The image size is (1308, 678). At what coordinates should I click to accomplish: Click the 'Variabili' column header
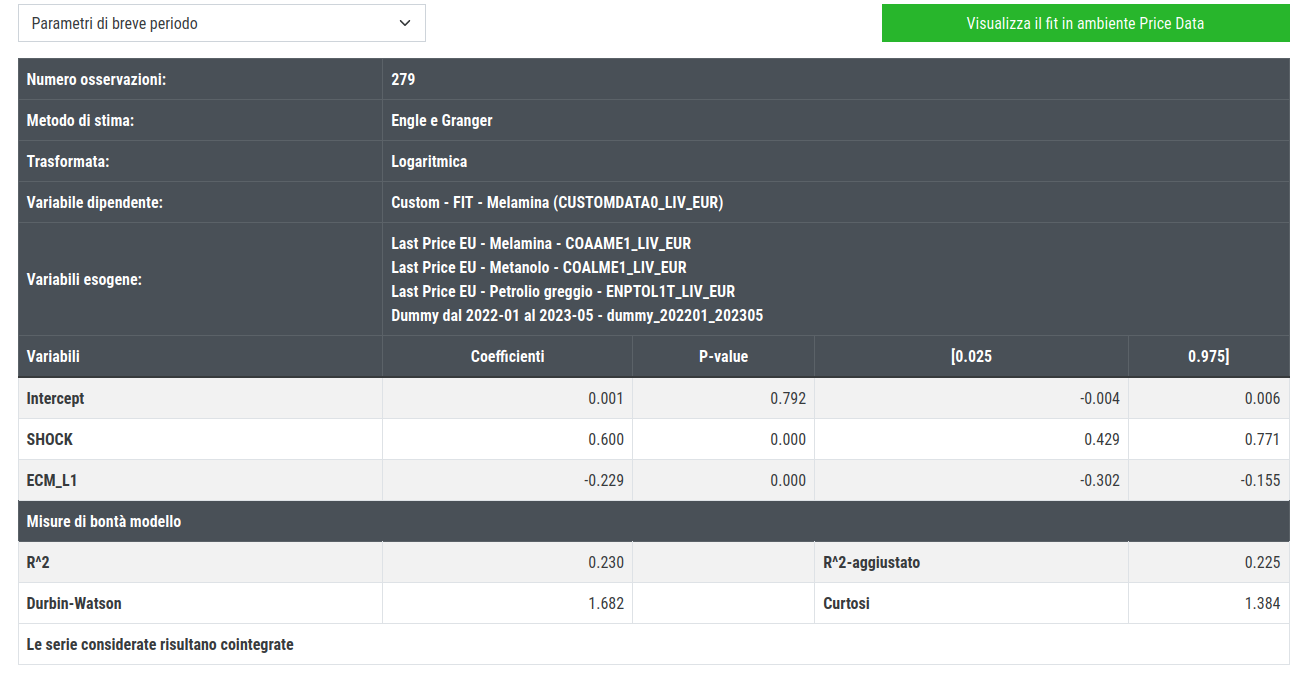pyautogui.click(x=53, y=356)
